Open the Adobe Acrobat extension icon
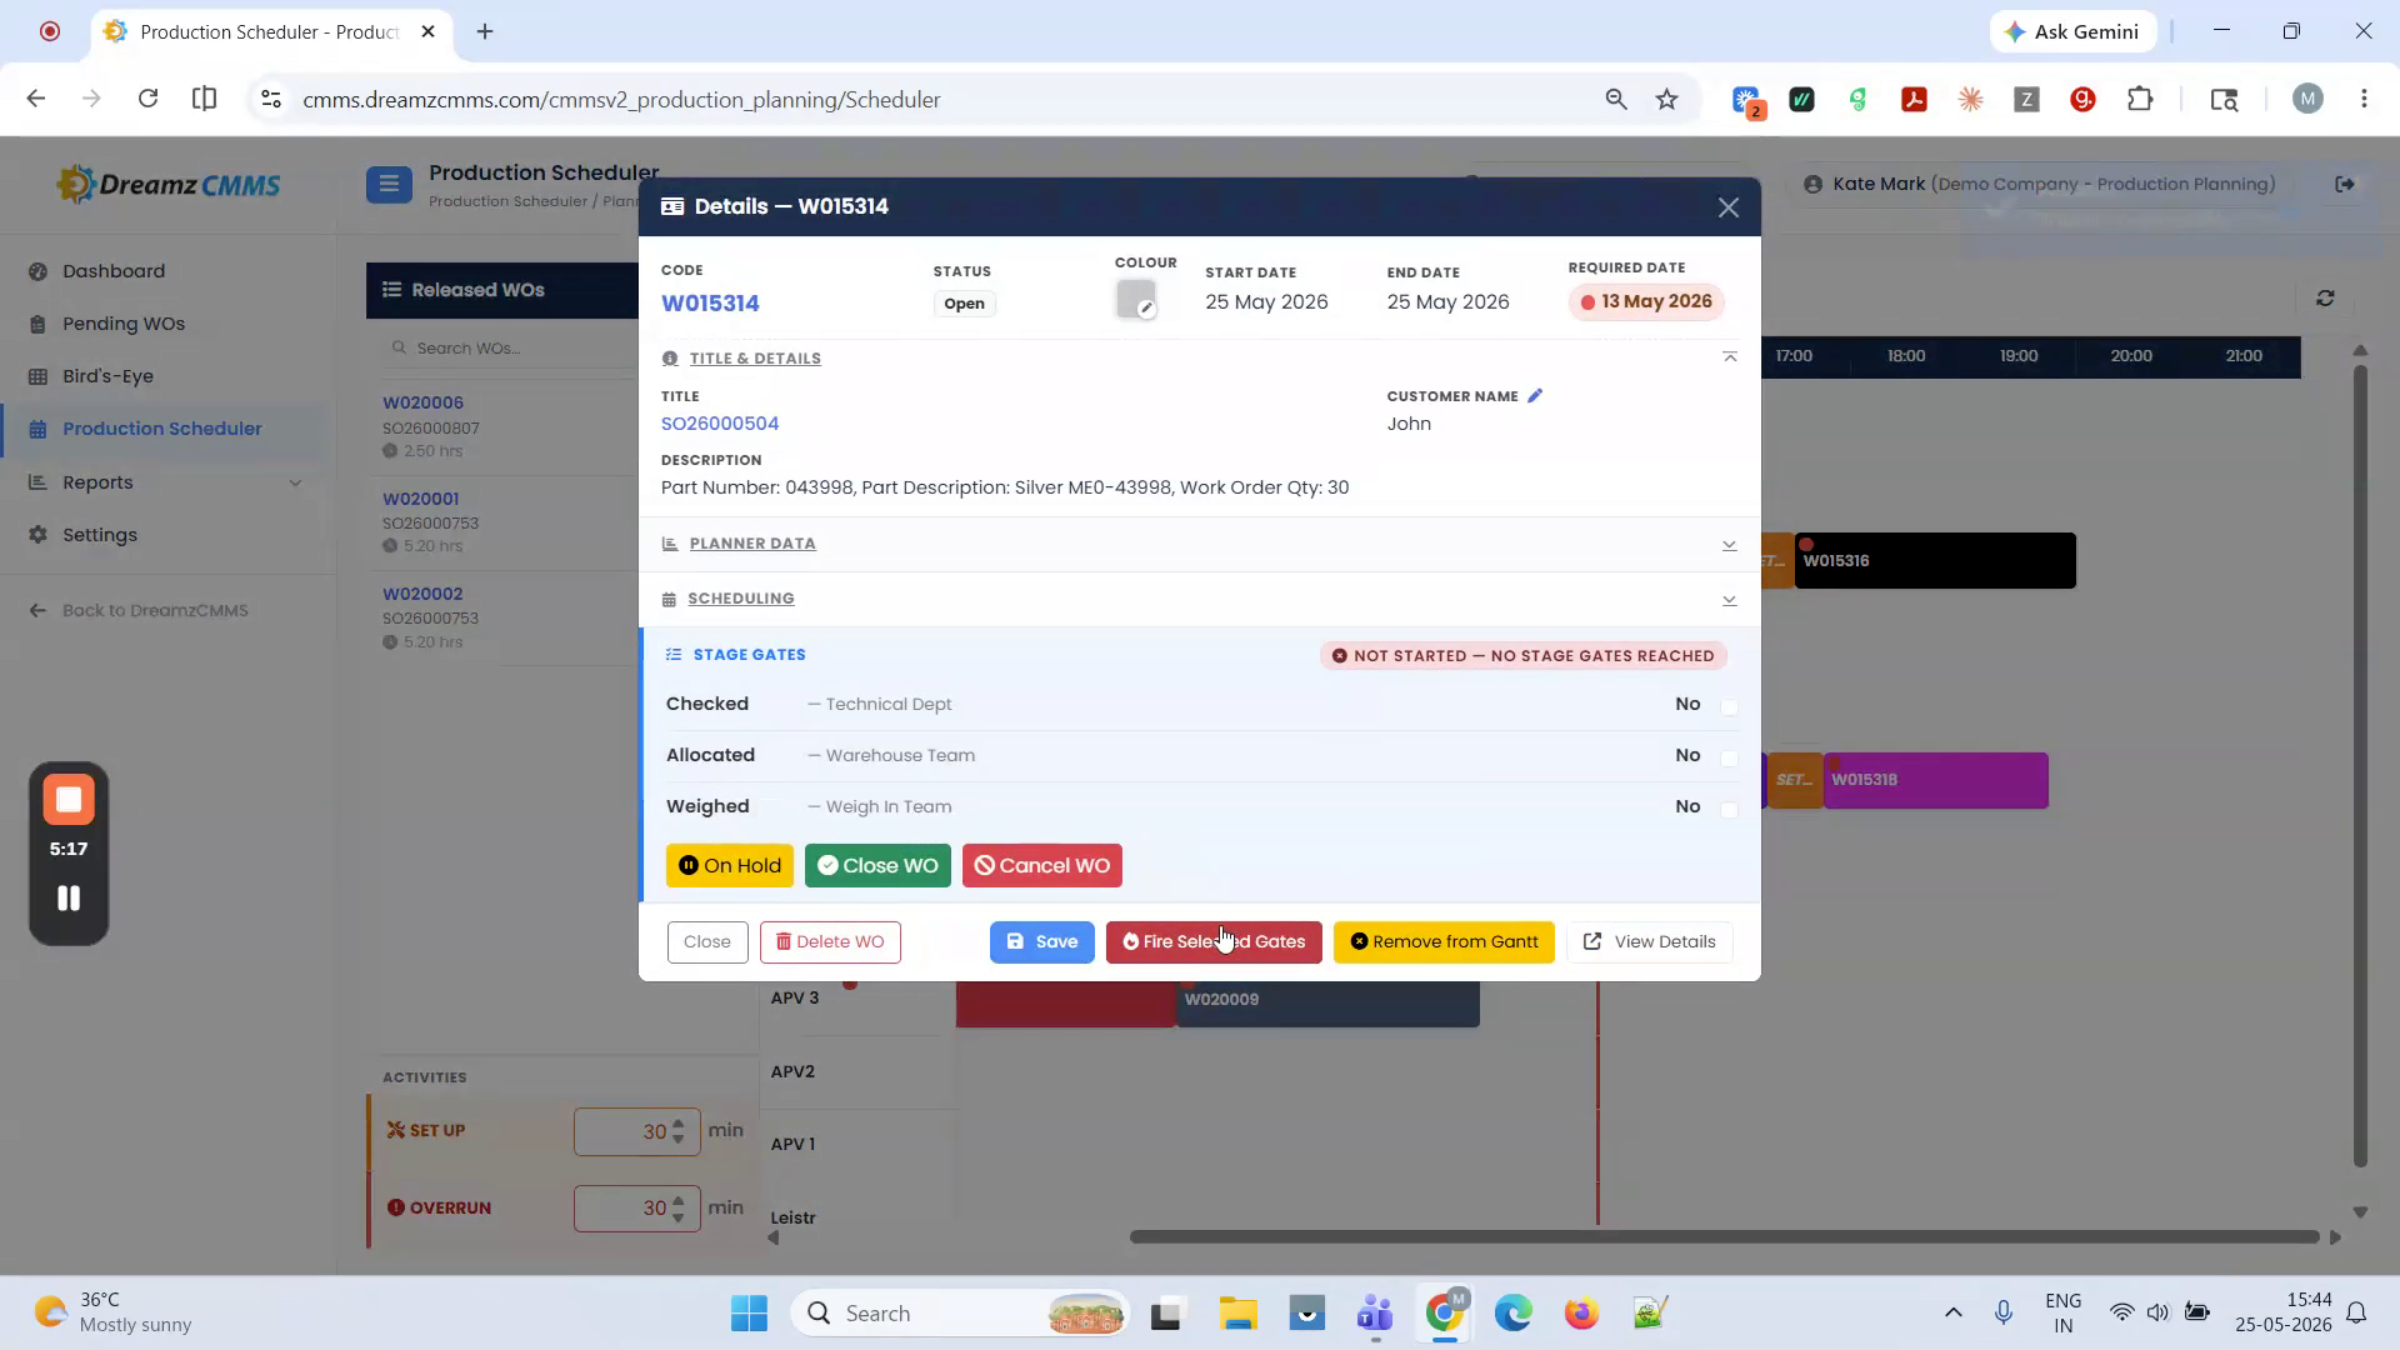 1913,99
